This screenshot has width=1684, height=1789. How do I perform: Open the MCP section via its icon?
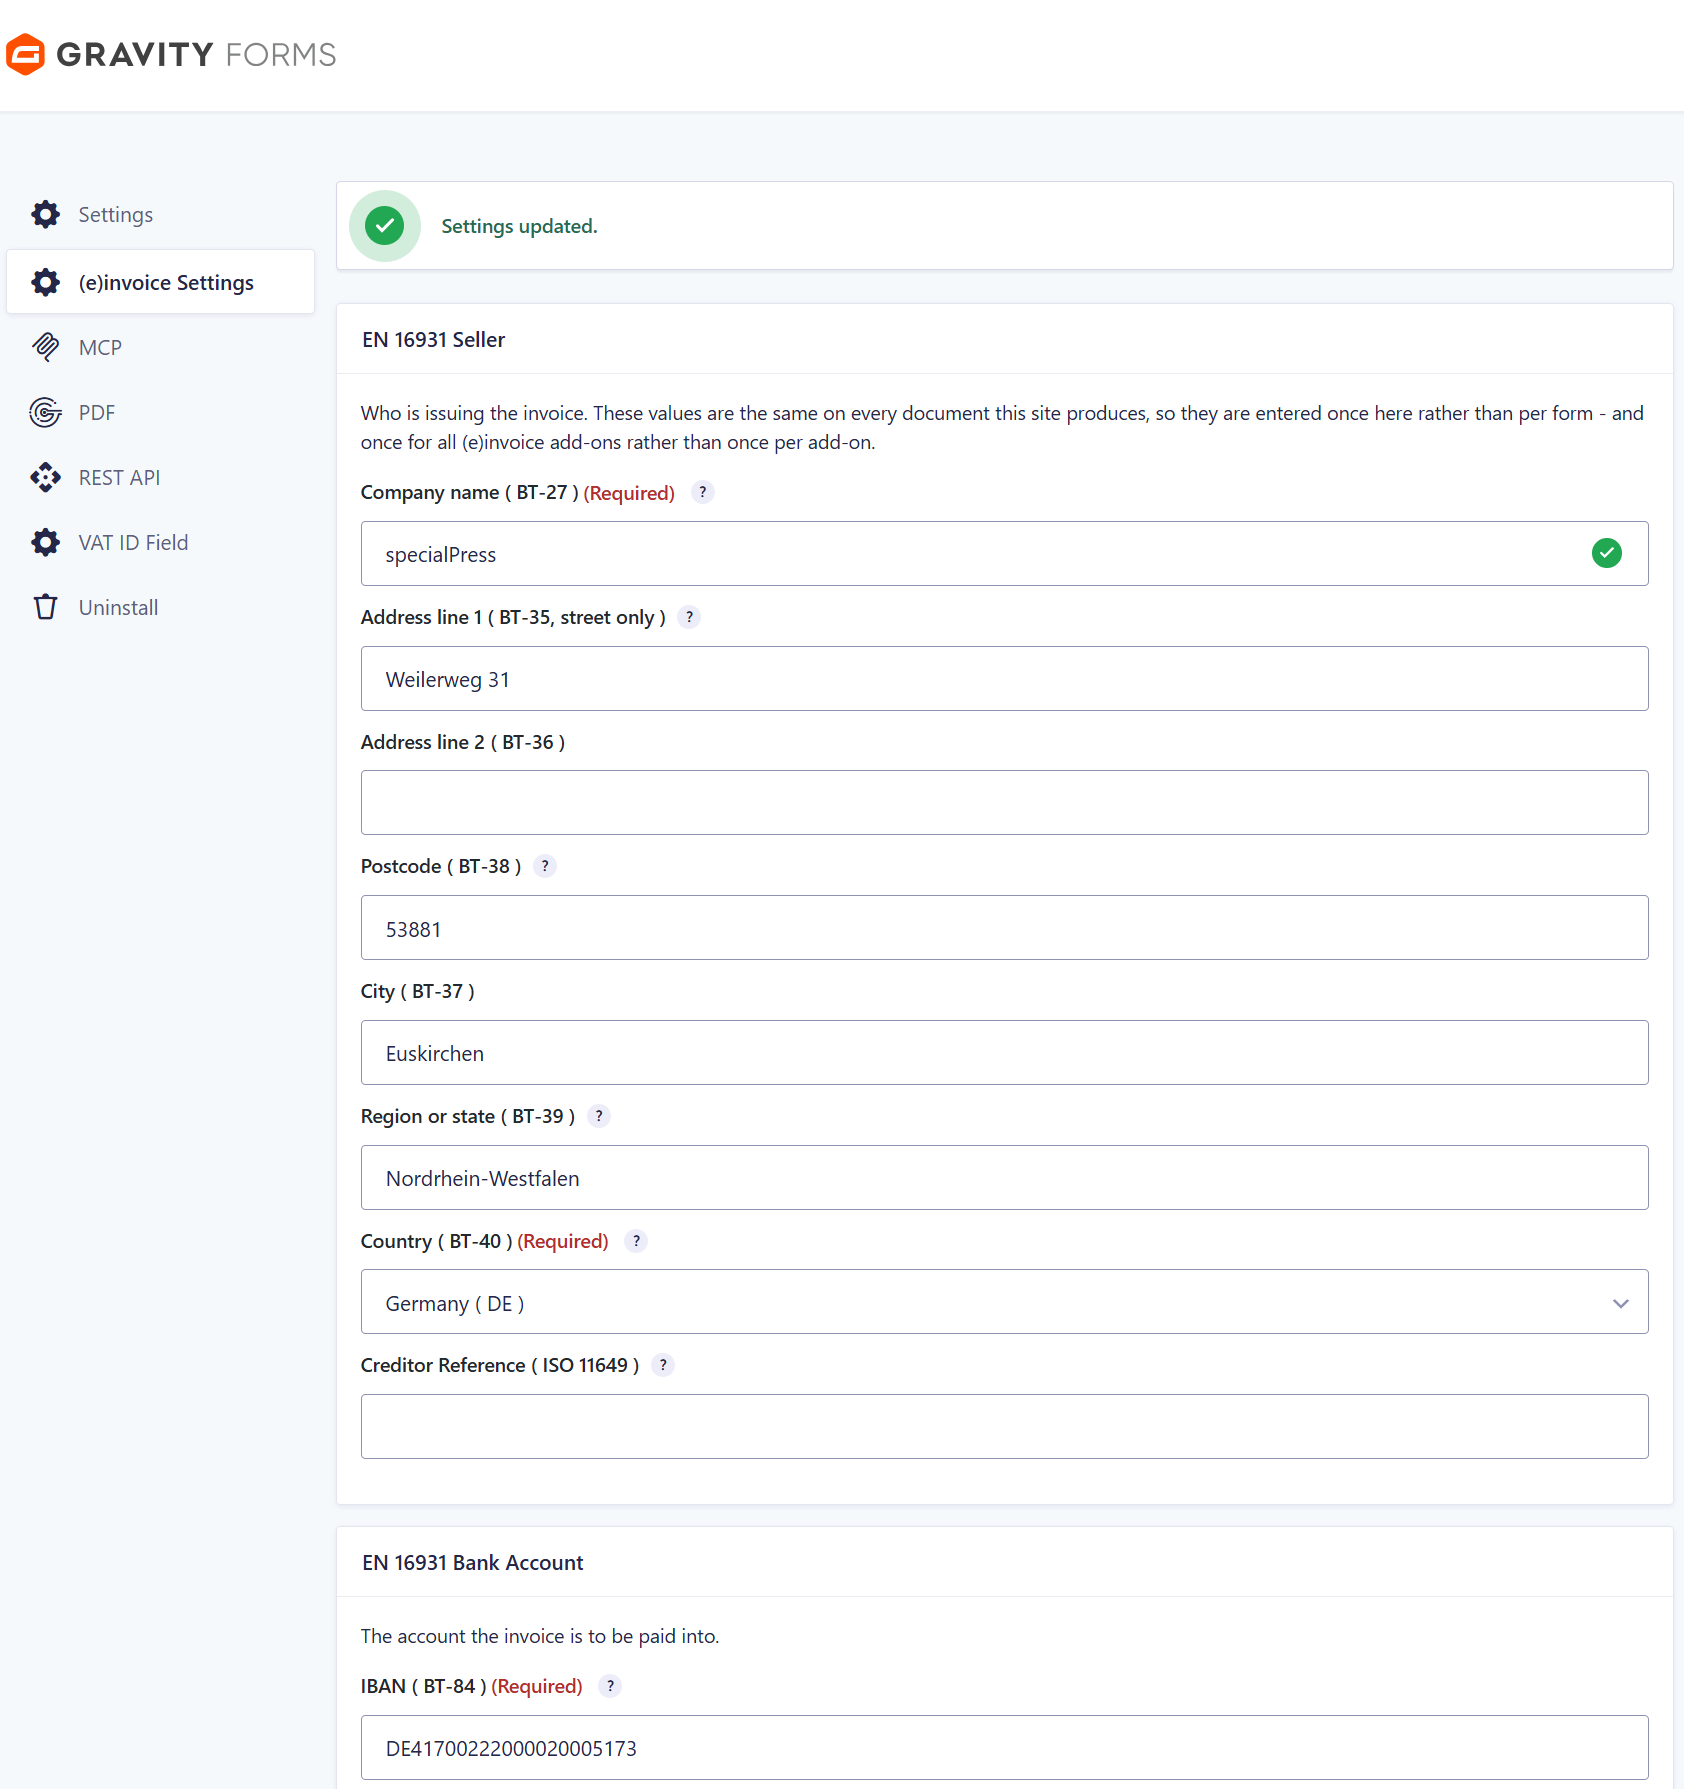(45, 347)
